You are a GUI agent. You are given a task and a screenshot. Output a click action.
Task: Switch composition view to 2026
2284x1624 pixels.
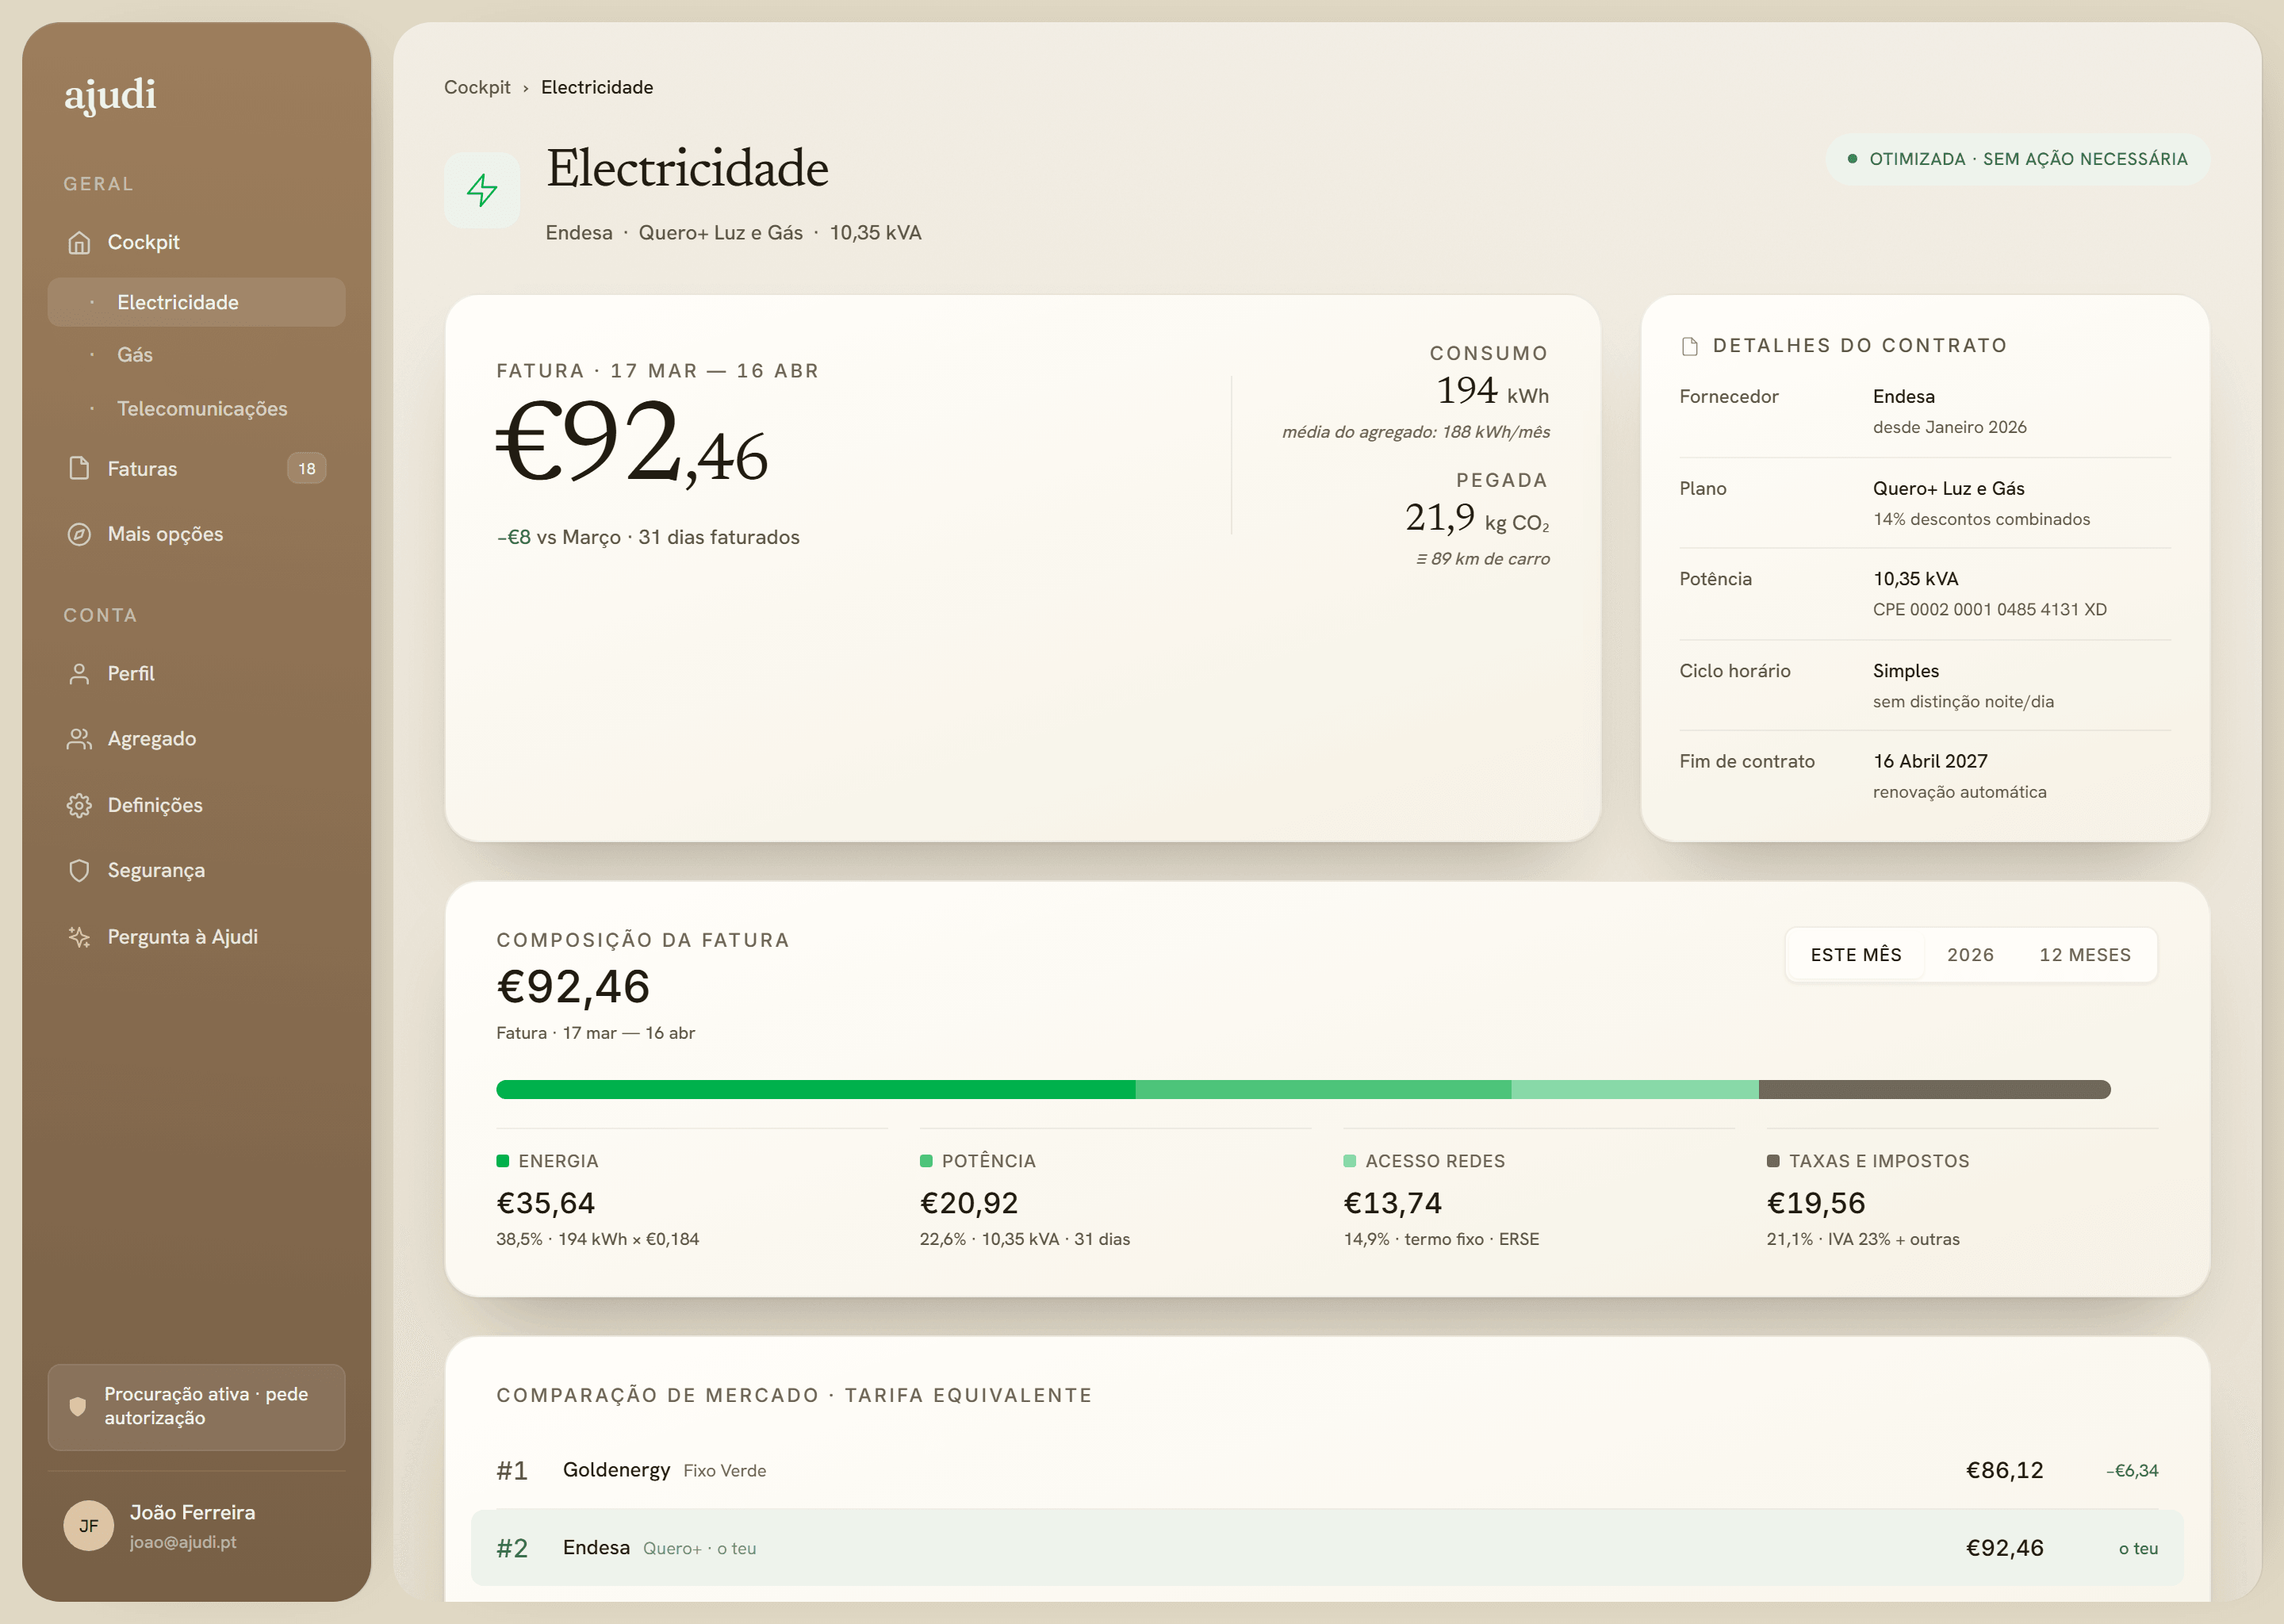tap(1970, 955)
